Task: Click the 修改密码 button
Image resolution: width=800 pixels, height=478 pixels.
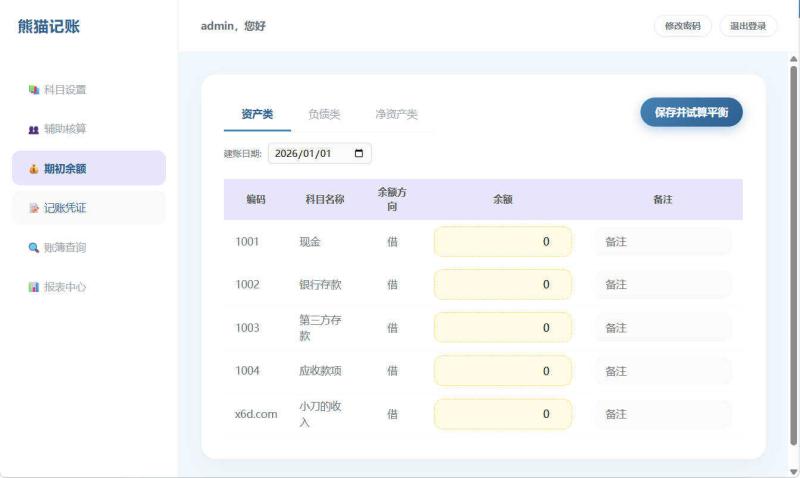Action: point(683,26)
